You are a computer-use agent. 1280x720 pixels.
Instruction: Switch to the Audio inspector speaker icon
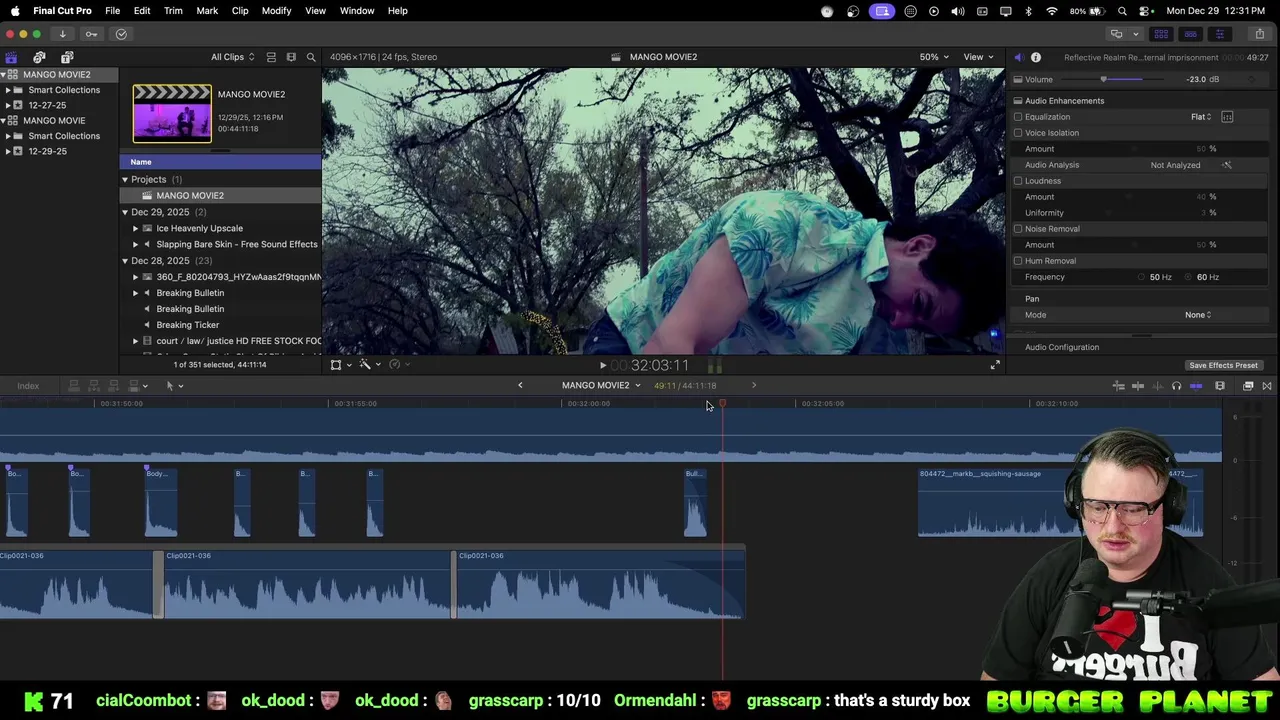tap(1018, 57)
